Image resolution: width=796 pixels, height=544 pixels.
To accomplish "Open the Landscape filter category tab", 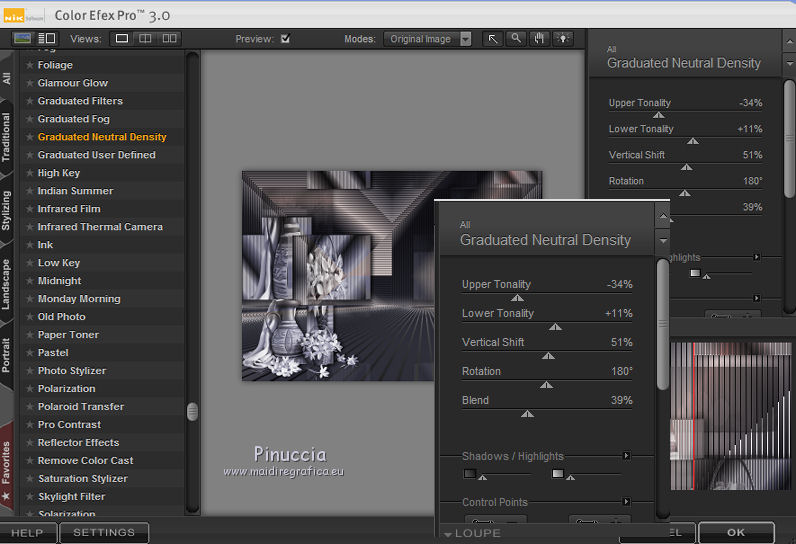I will [7, 283].
